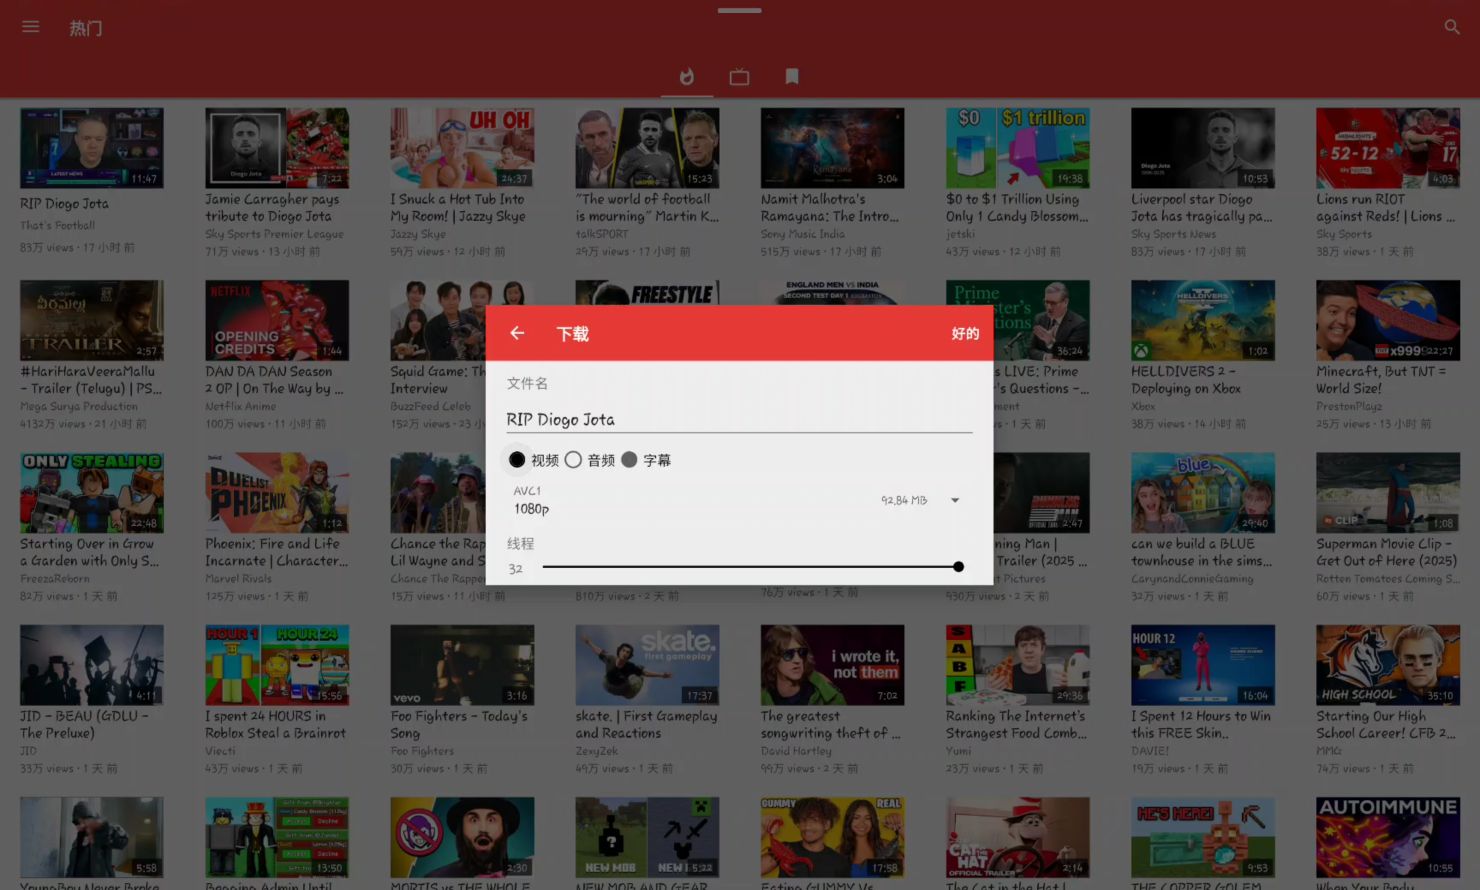Click the 热门 trending title

coord(86,28)
